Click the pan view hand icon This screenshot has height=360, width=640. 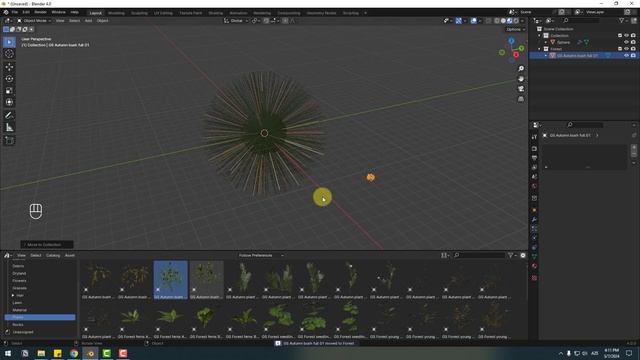point(521,79)
